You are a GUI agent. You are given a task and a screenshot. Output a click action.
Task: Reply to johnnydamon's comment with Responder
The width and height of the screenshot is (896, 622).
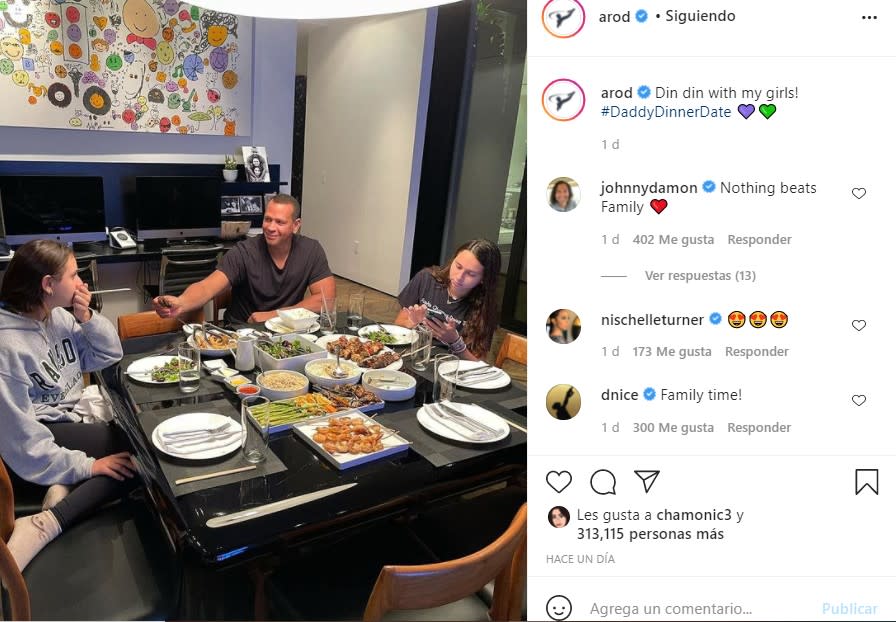pyautogui.click(x=759, y=240)
